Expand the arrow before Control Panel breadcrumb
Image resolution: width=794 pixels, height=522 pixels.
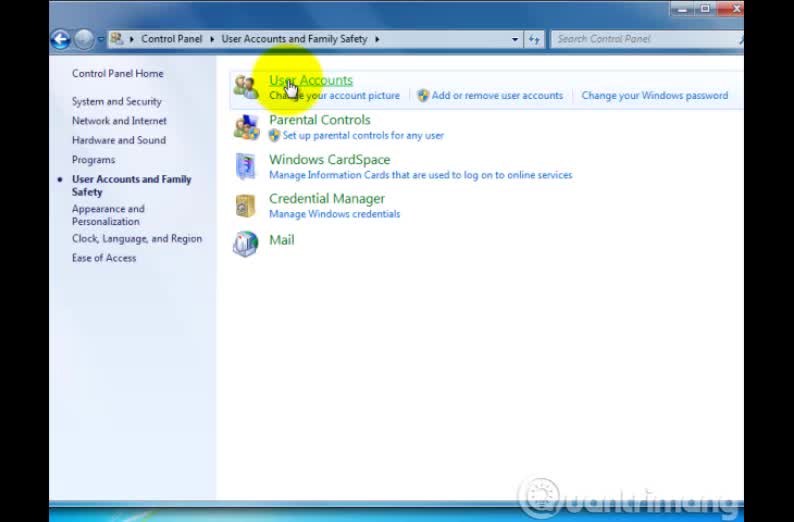point(132,39)
